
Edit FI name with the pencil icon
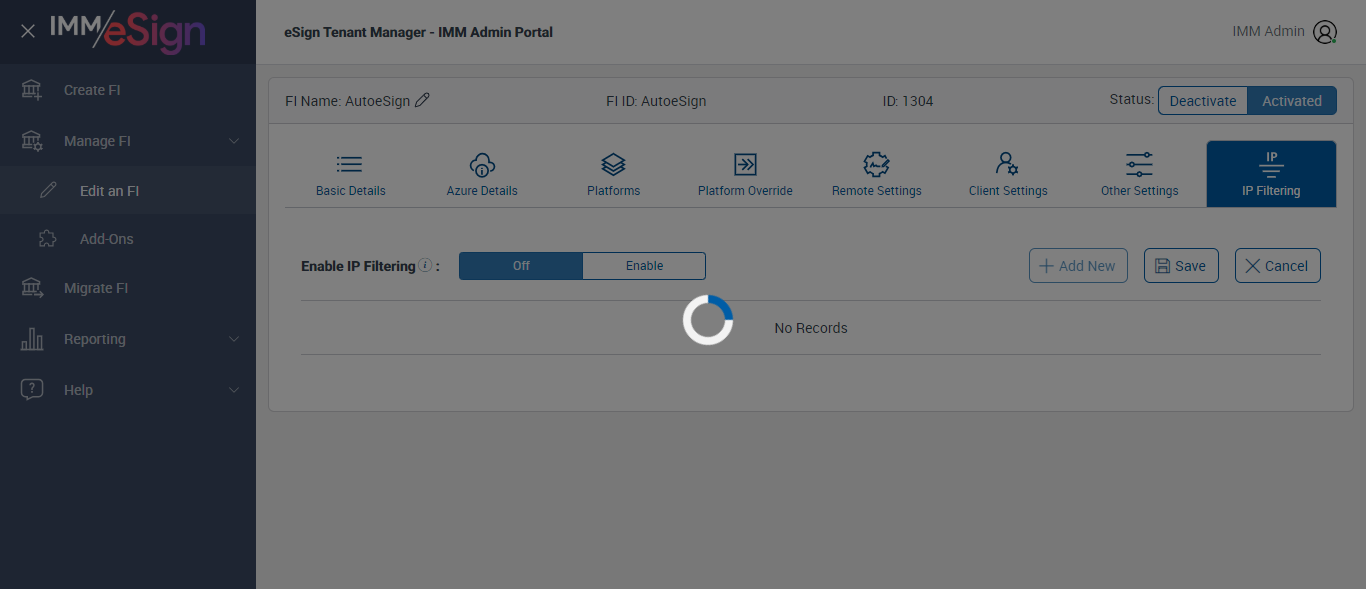(x=422, y=100)
